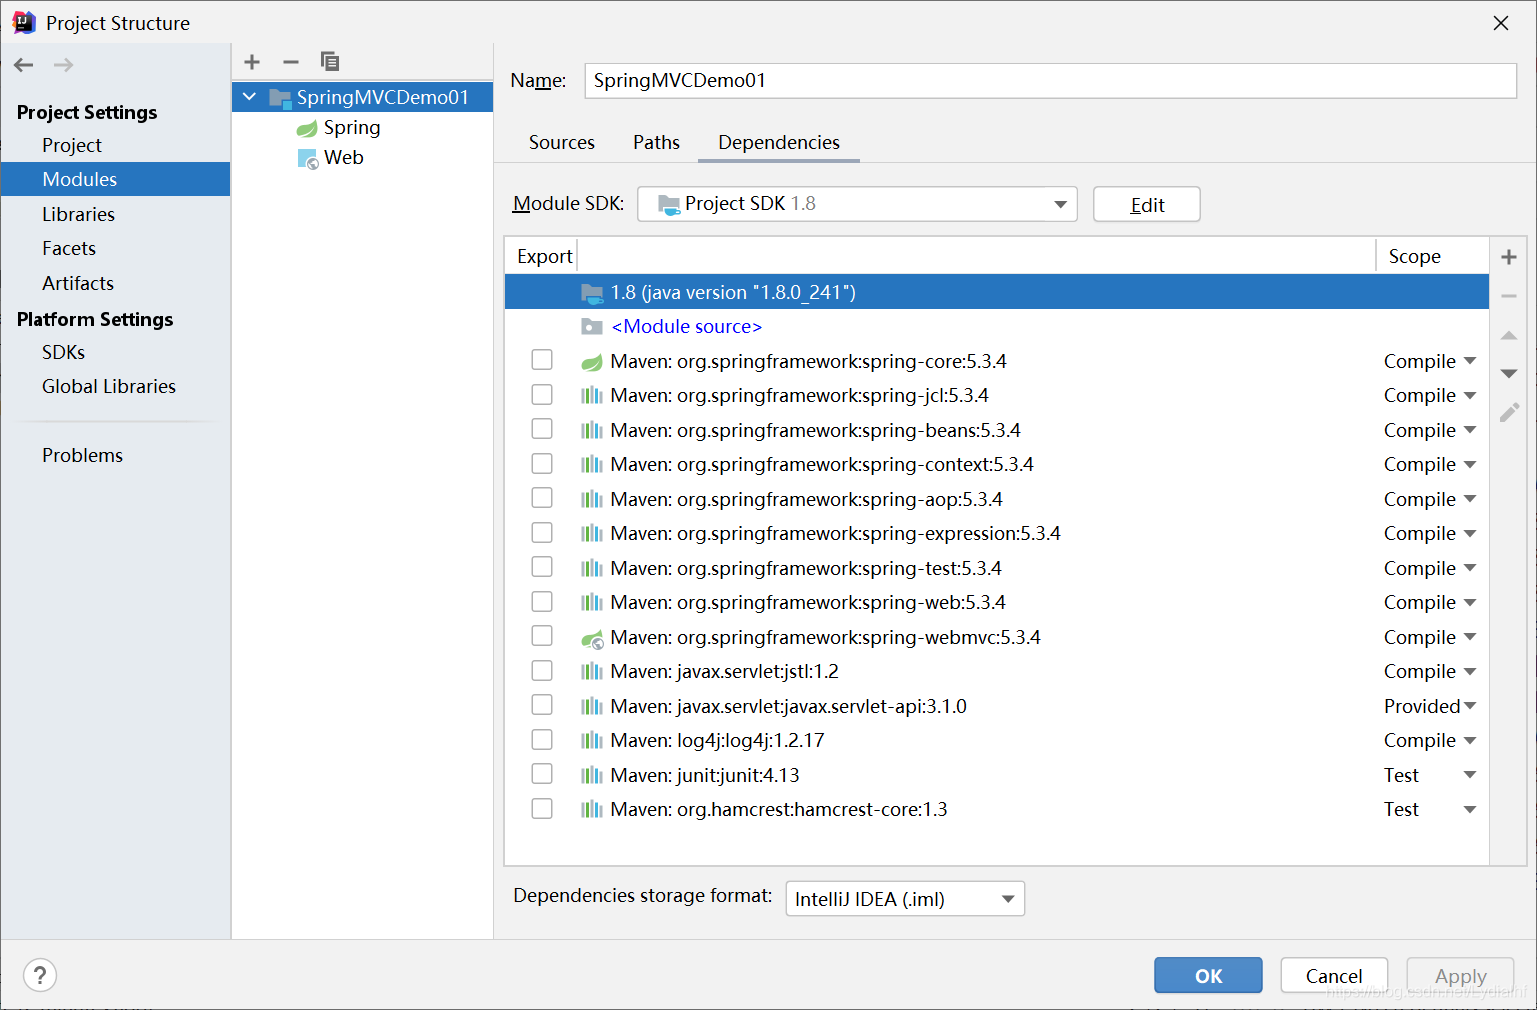Click Edit next to Module SDK

(x=1147, y=205)
